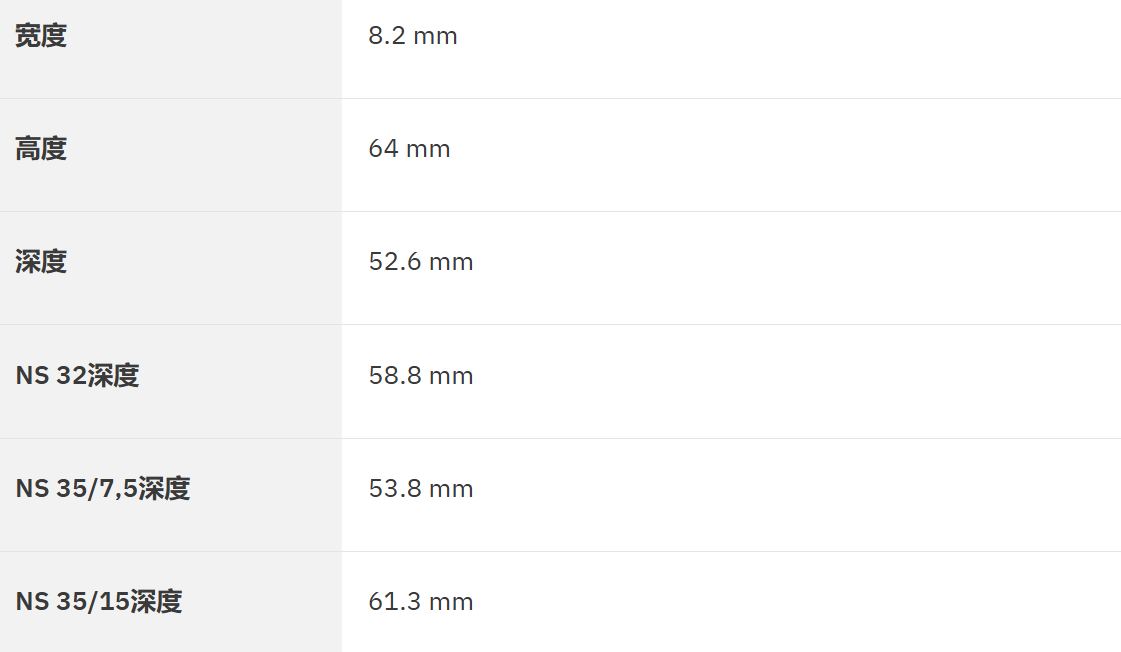Select the 58.8 mm value
Viewport: 1121px width, 652px height.
click(x=420, y=376)
